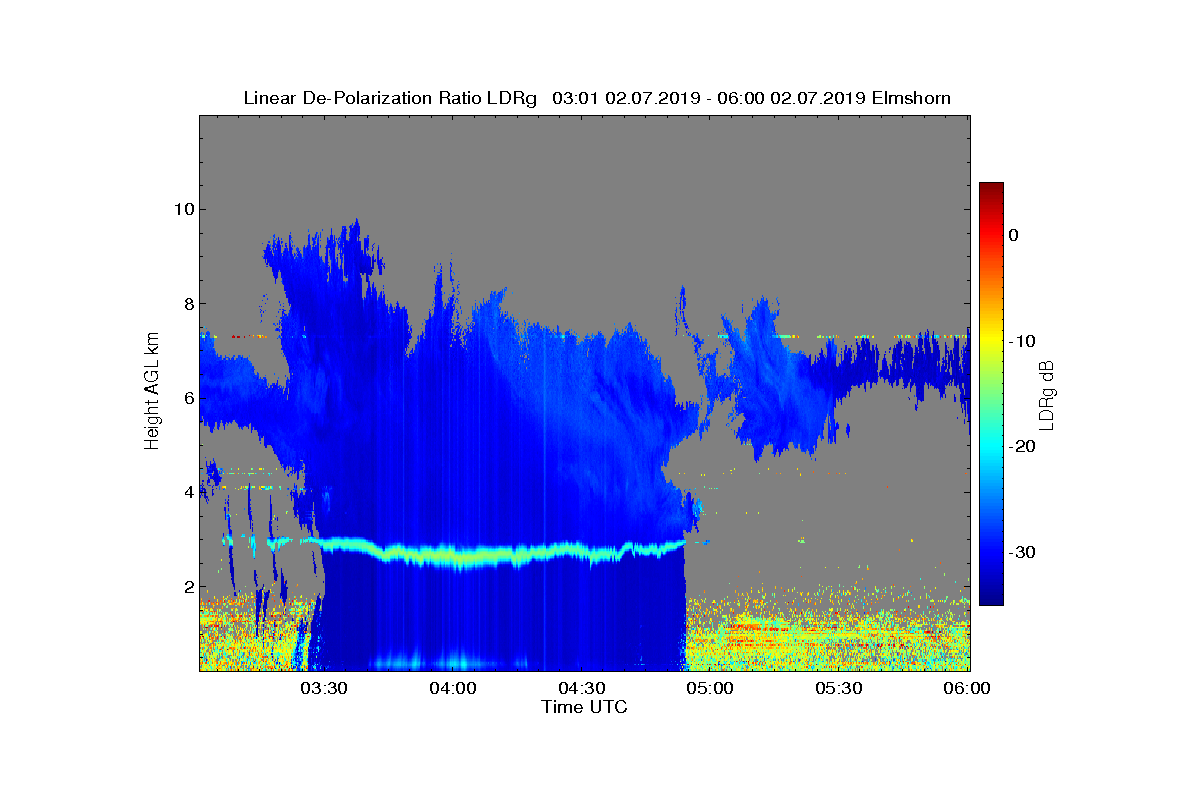Viewport: 1200px width, 800px height.
Task: Select the 05:30 time tick label
Action: pyautogui.click(x=839, y=689)
